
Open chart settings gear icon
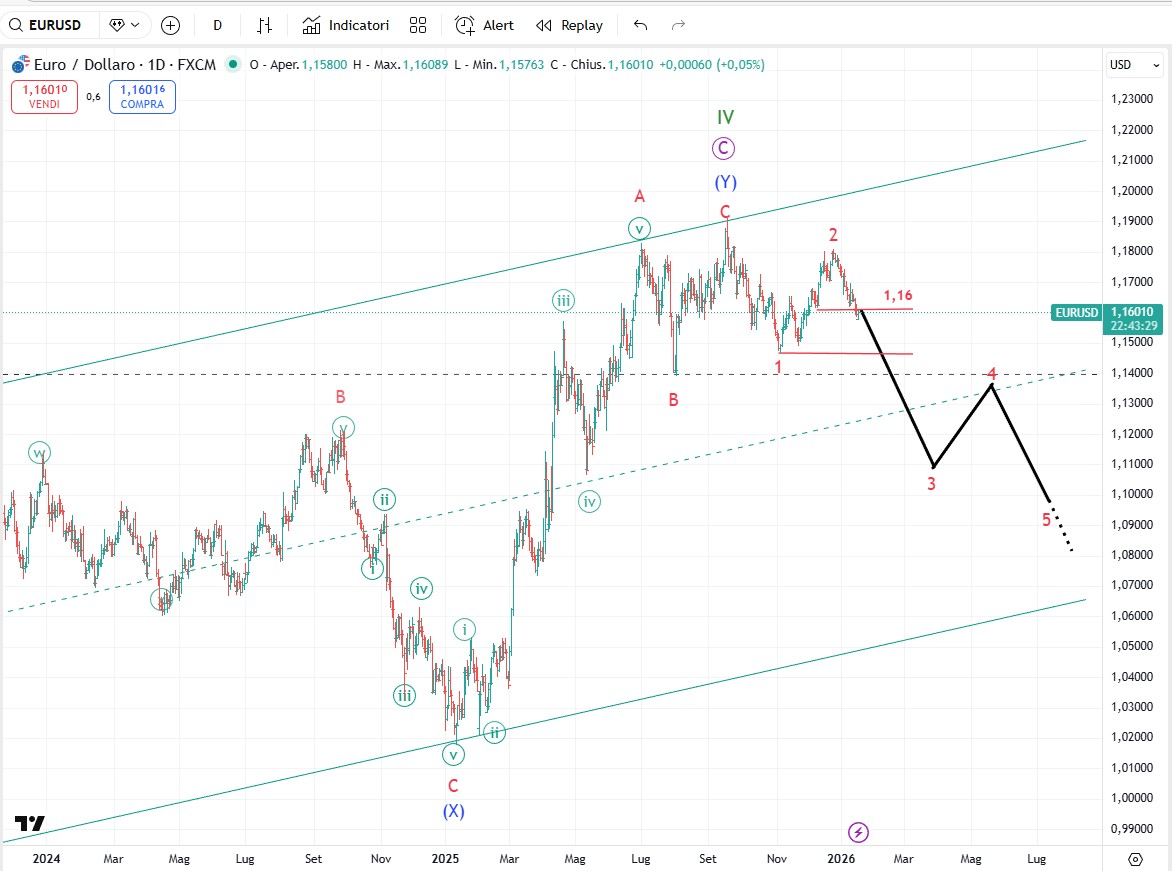pos(1135,859)
